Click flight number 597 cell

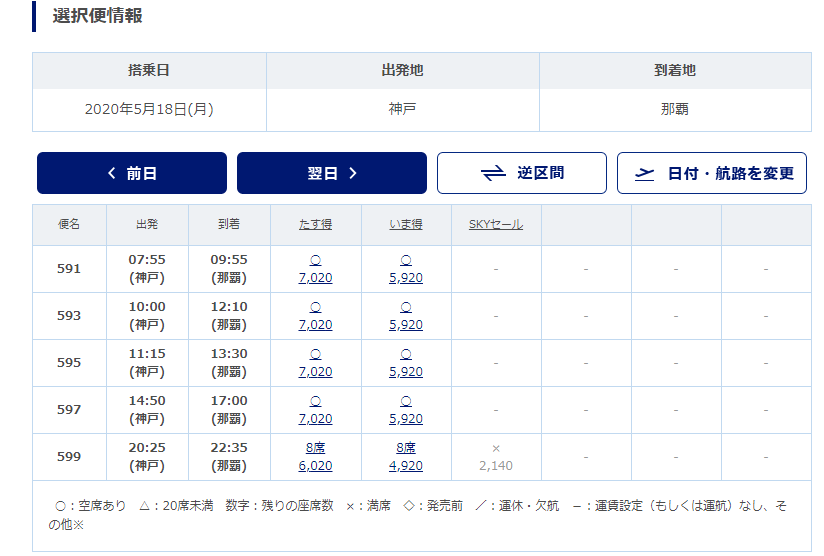[x=69, y=410]
